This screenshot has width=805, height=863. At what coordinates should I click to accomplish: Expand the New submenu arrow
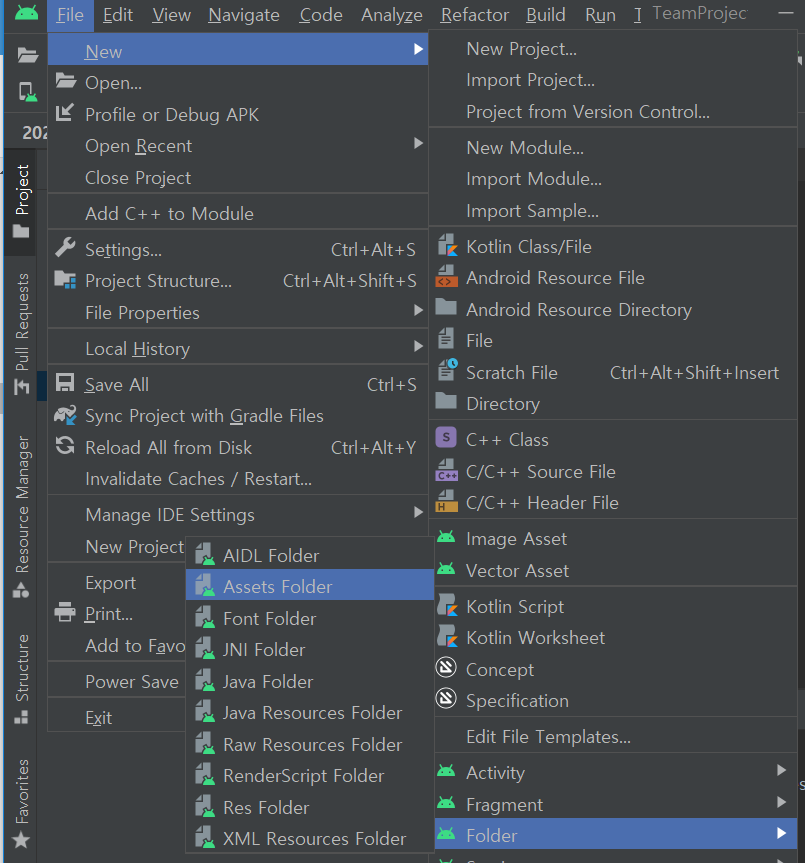click(419, 50)
